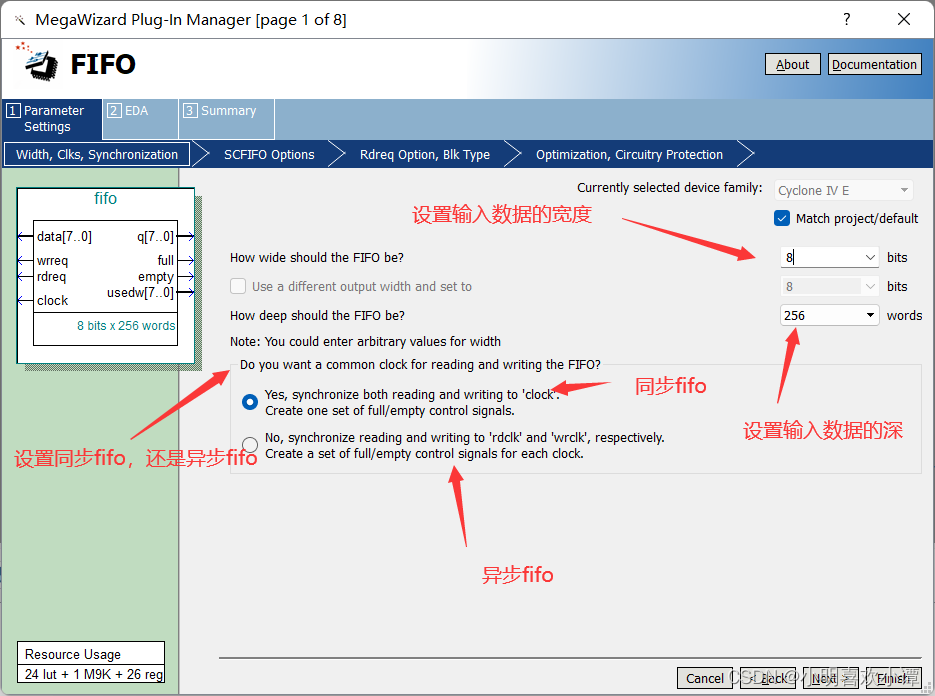Click the About button

coord(792,64)
